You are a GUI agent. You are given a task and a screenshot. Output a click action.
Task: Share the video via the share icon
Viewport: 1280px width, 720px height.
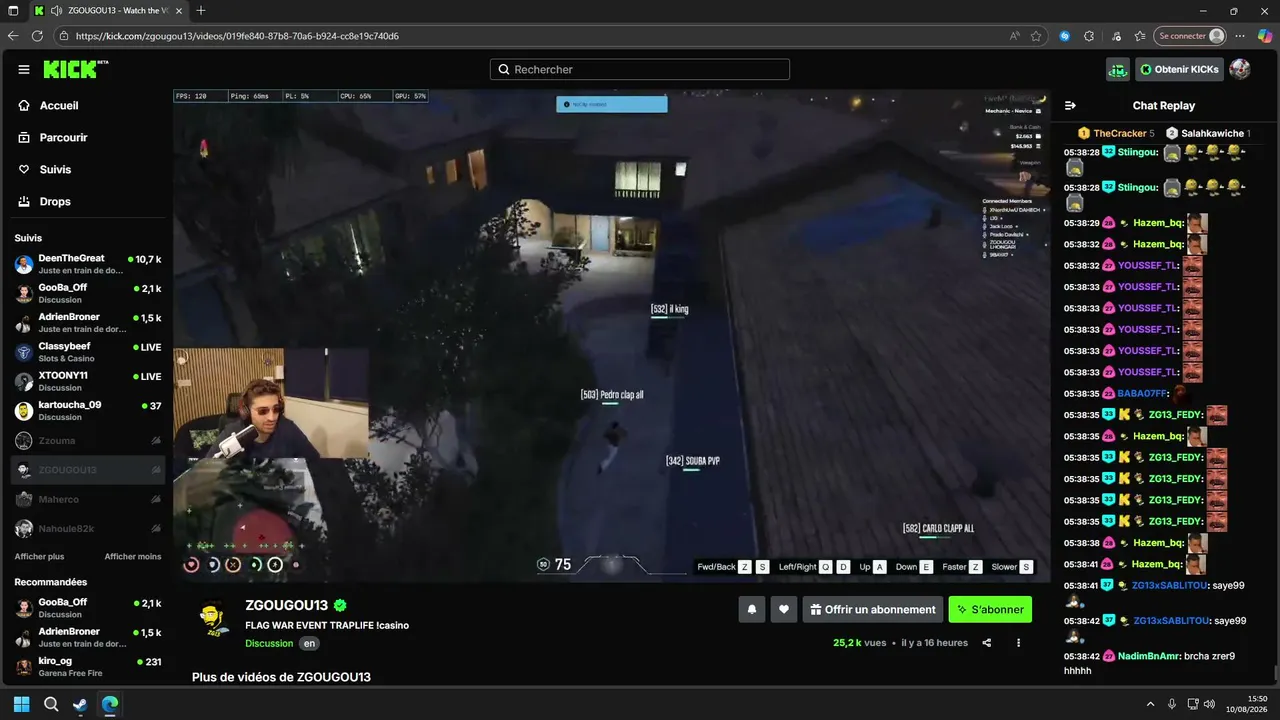click(x=987, y=643)
